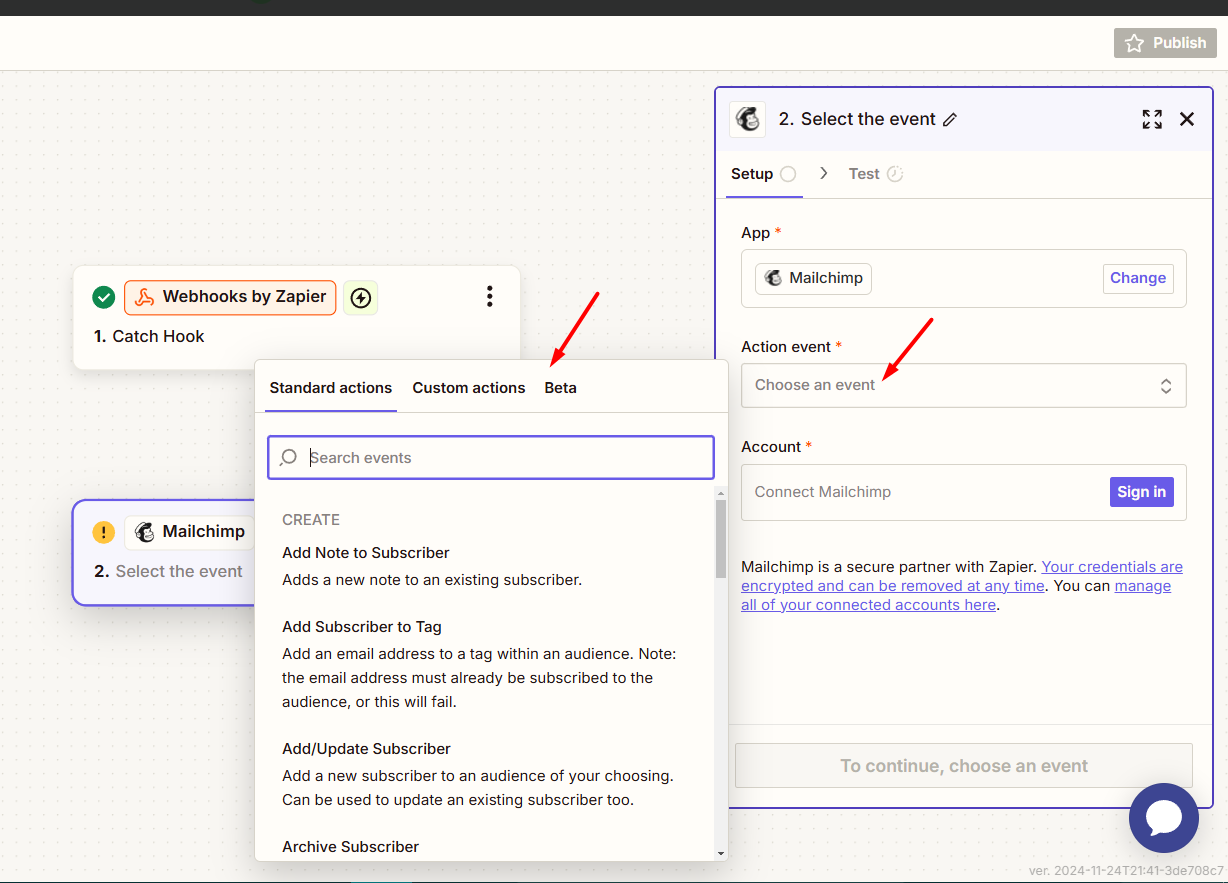Choose Add Note to Subscriber action
Image resolution: width=1228 pixels, height=883 pixels.
pyautogui.click(x=432, y=566)
